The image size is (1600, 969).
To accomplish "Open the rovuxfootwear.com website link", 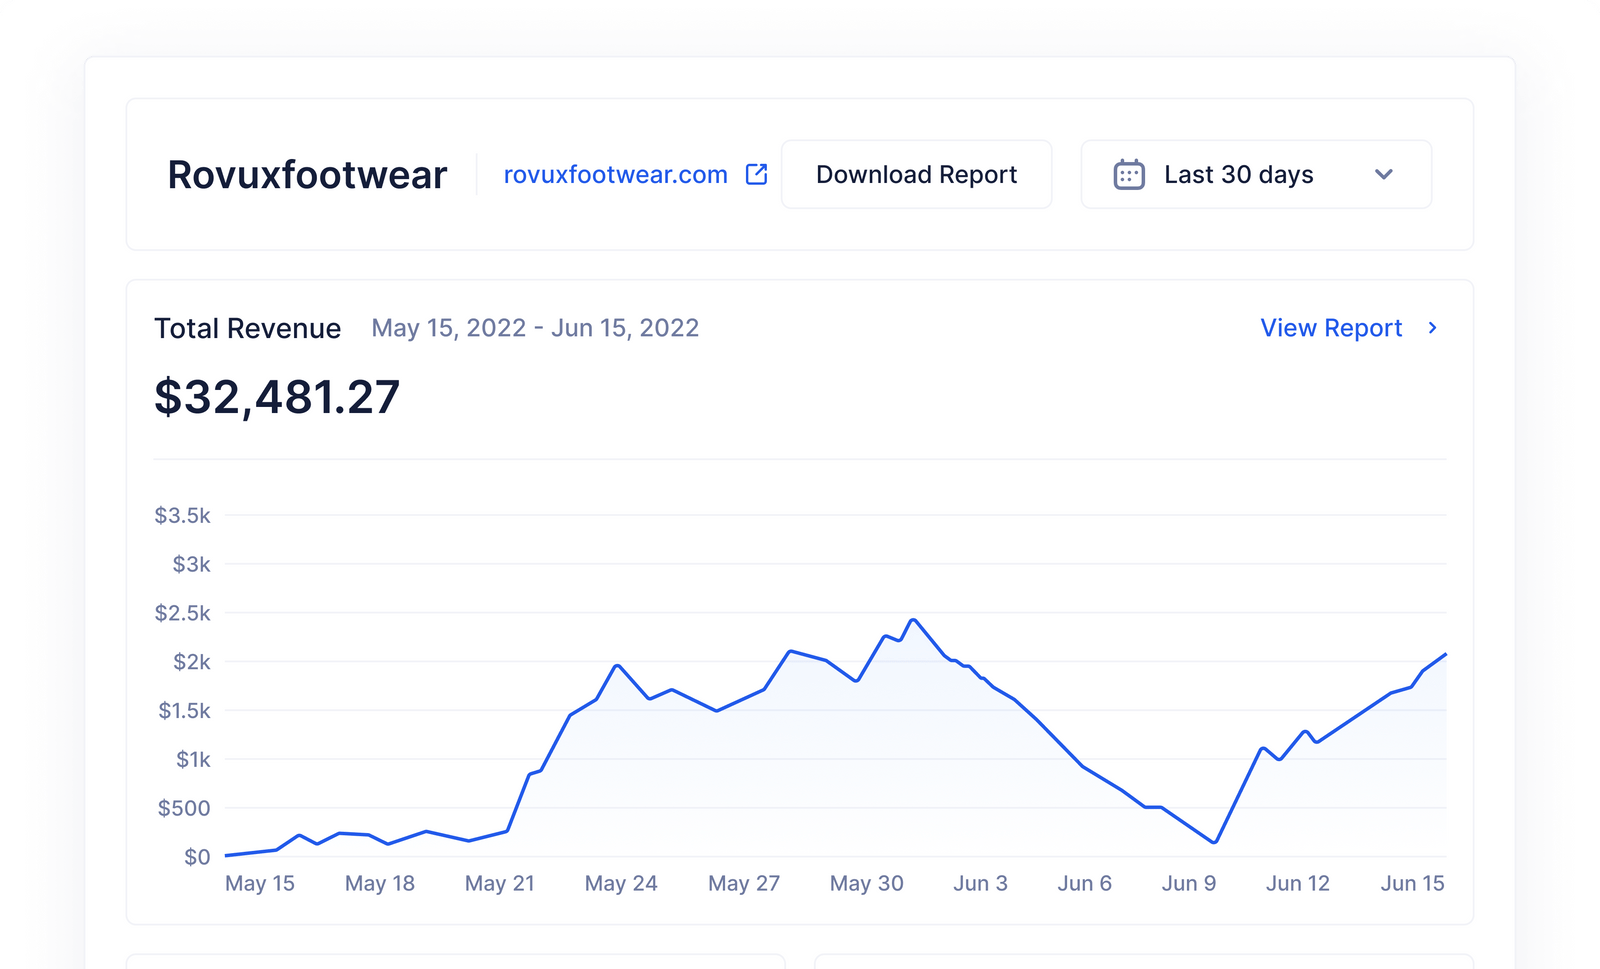I will [615, 174].
